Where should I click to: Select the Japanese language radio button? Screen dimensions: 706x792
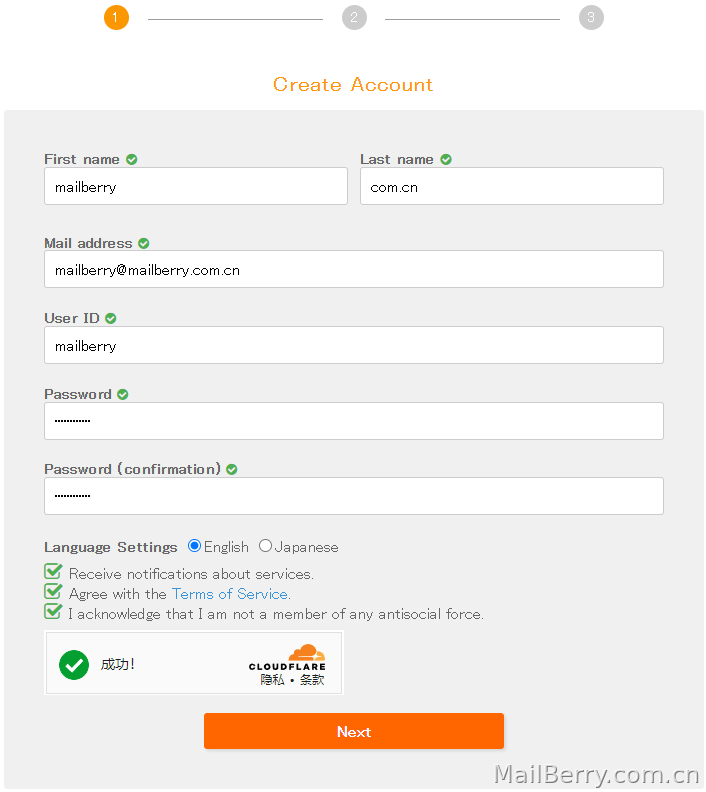click(265, 546)
